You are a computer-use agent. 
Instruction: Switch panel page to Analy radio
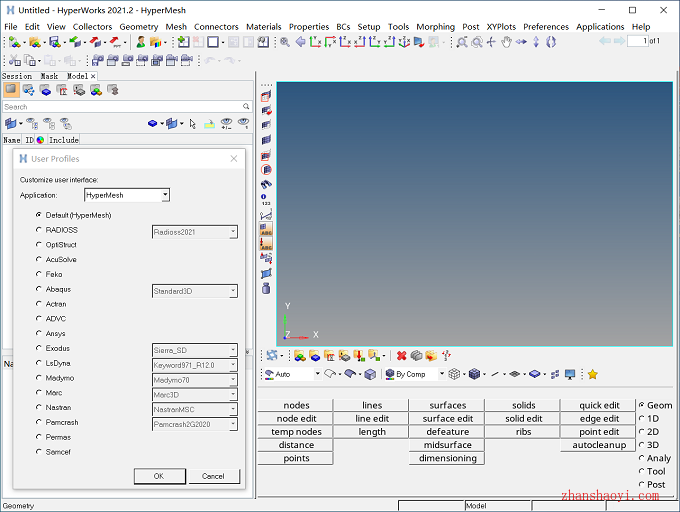click(641, 458)
